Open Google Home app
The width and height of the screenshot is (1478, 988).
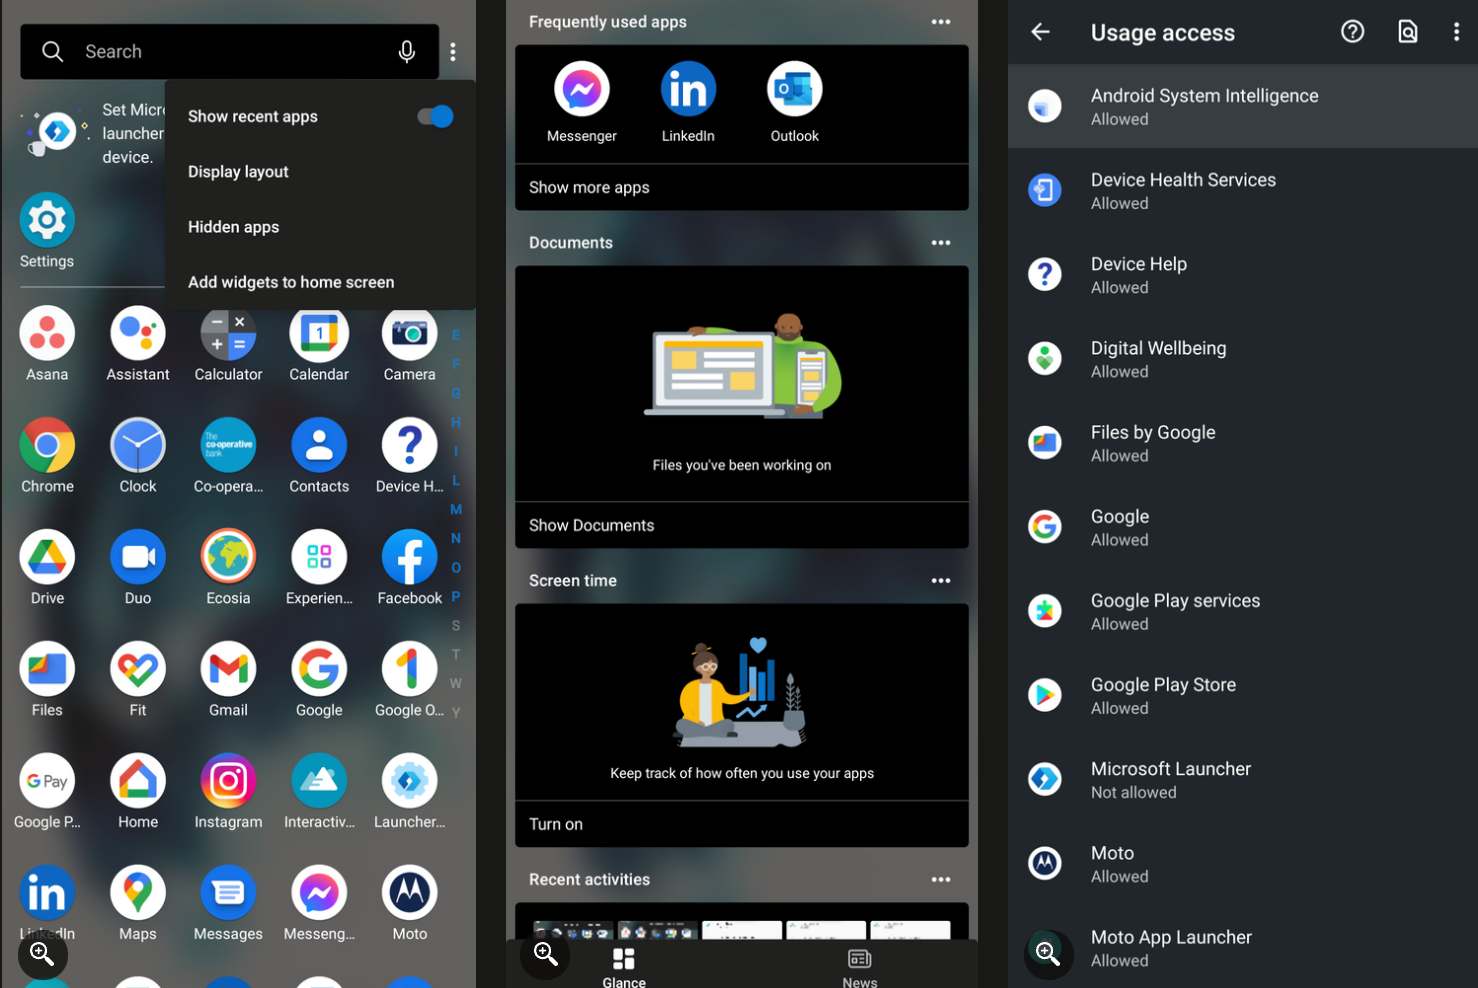coord(138,792)
